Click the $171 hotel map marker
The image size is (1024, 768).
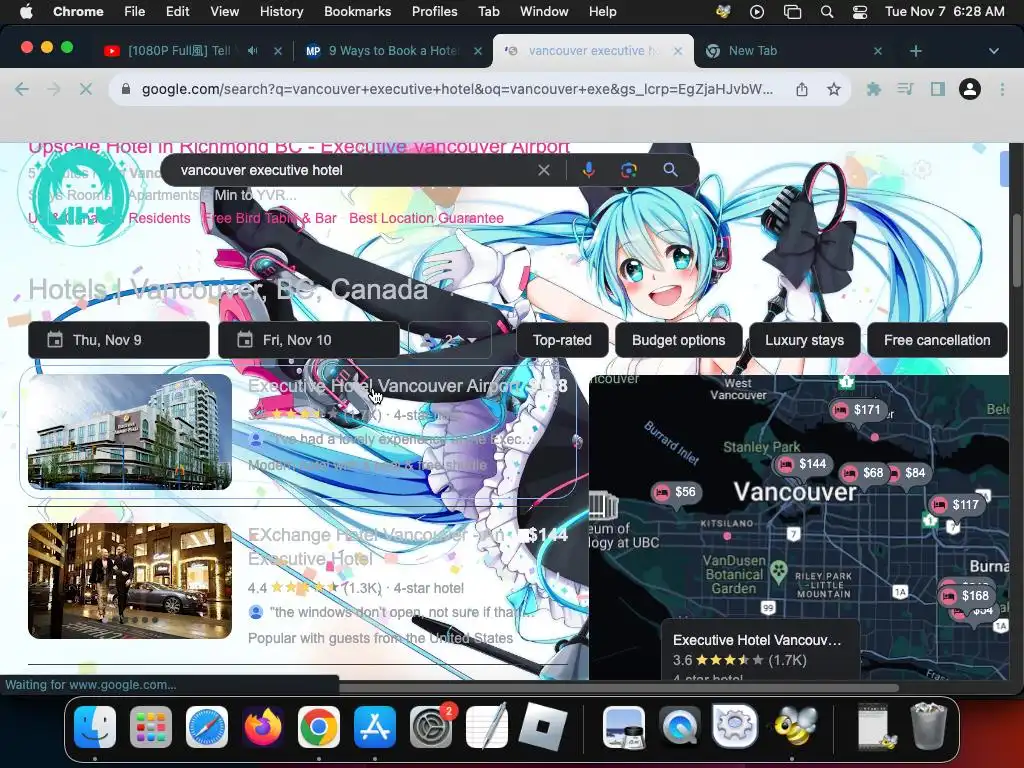[858, 410]
